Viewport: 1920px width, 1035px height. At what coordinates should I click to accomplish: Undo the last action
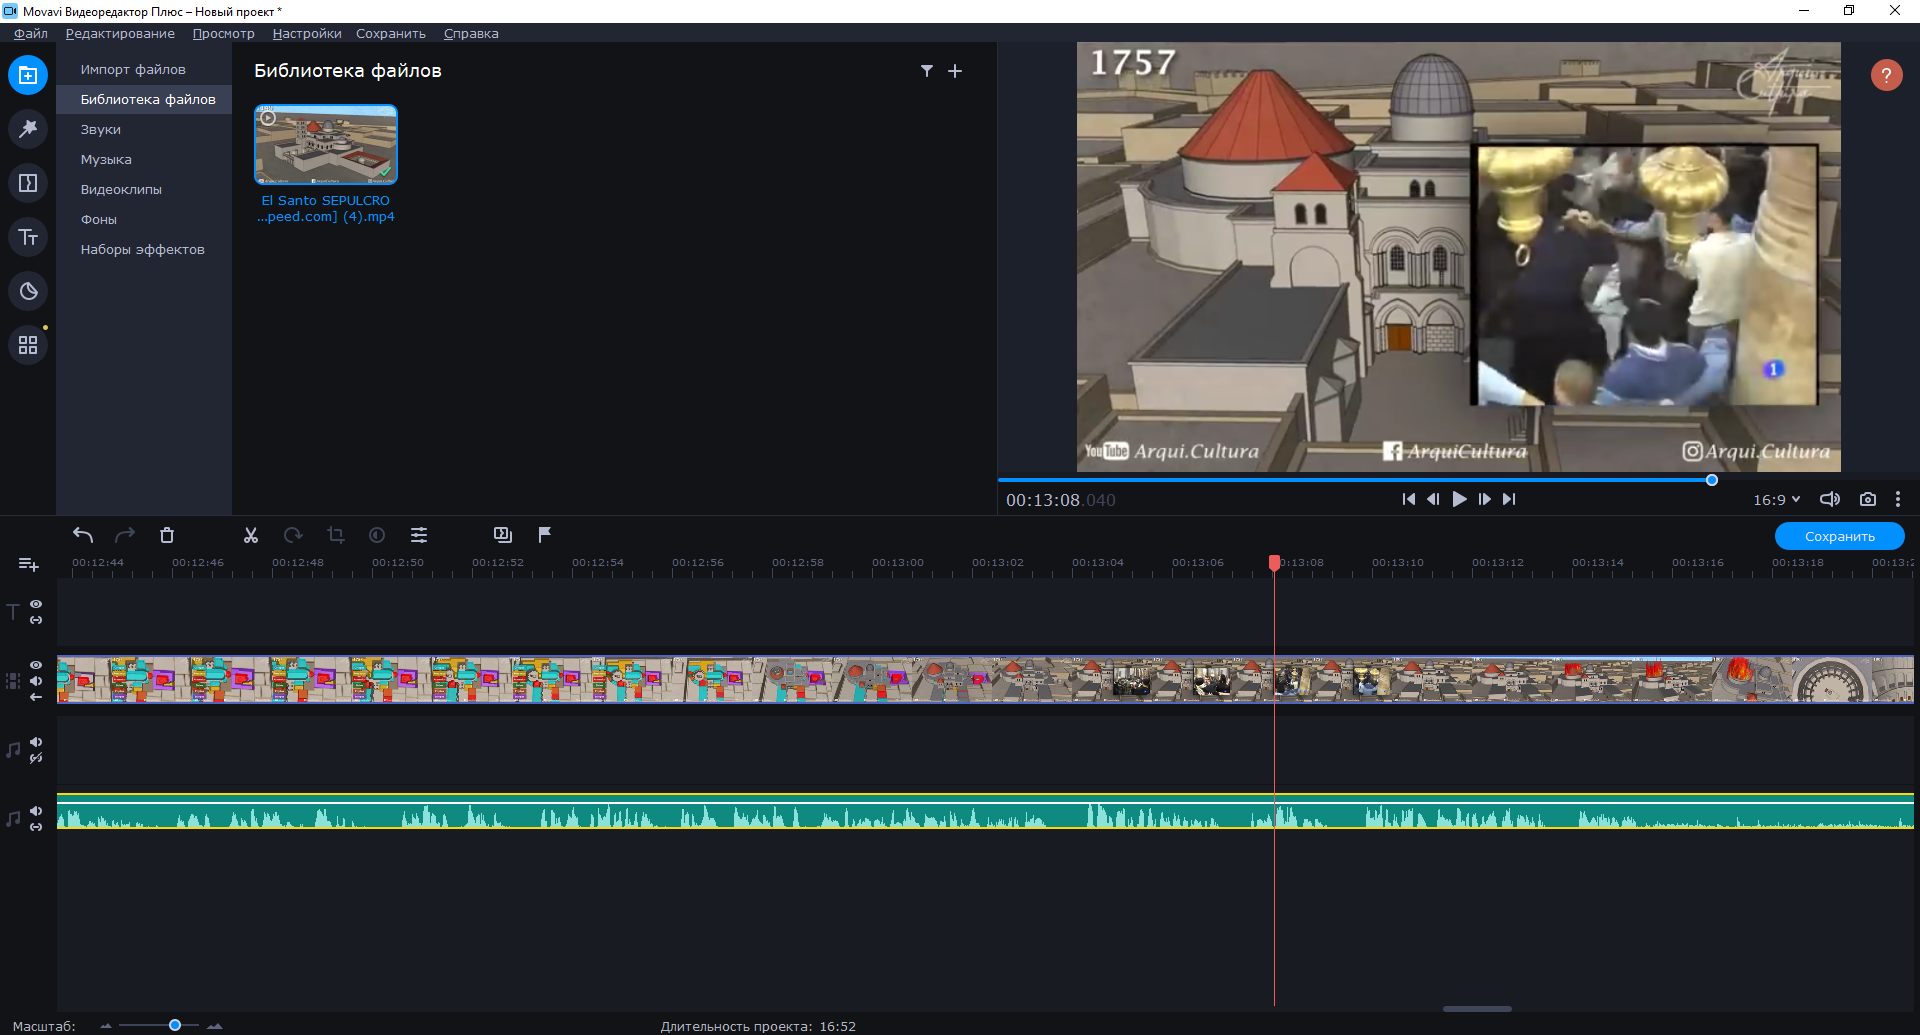point(83,535)
